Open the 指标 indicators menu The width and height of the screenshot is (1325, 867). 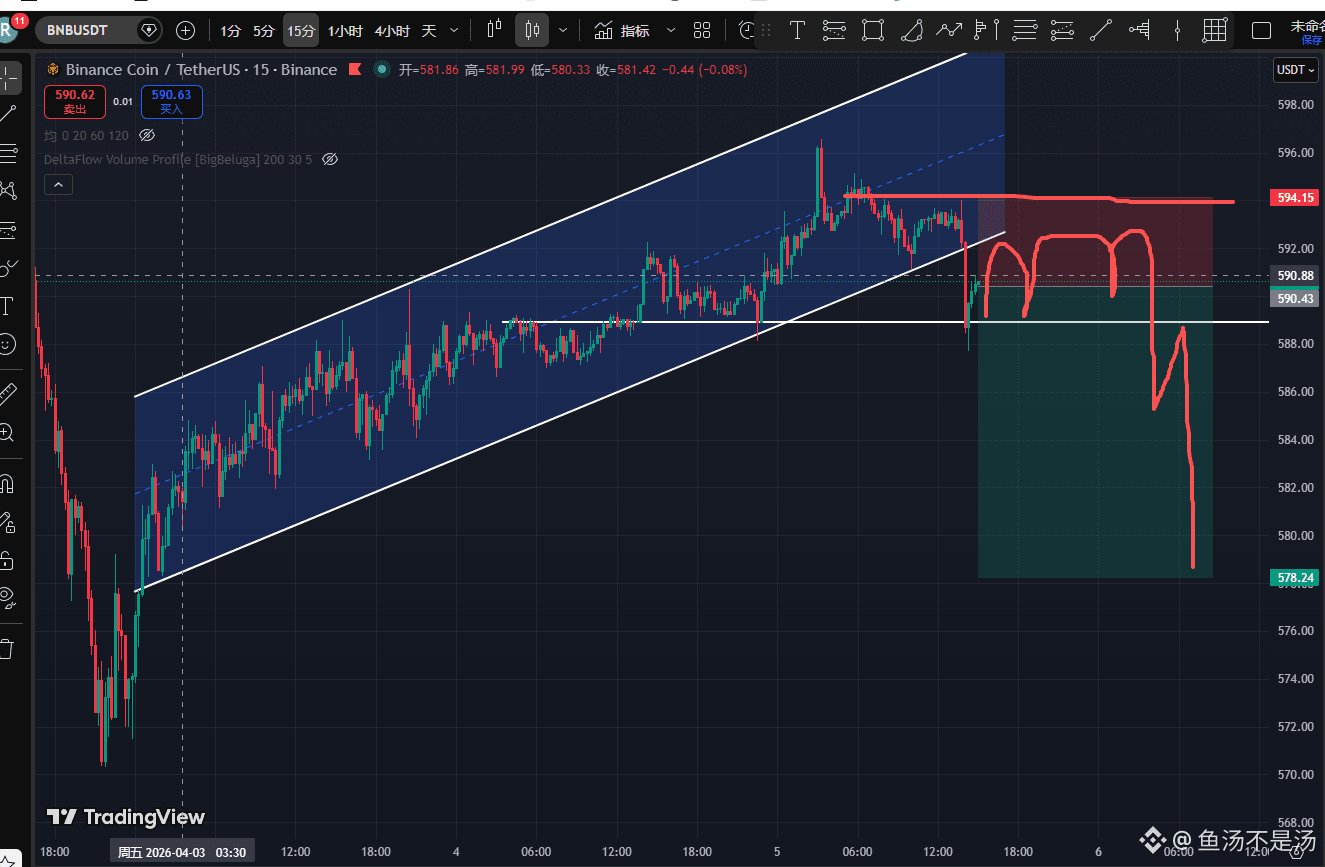click(x=621, y=31)
